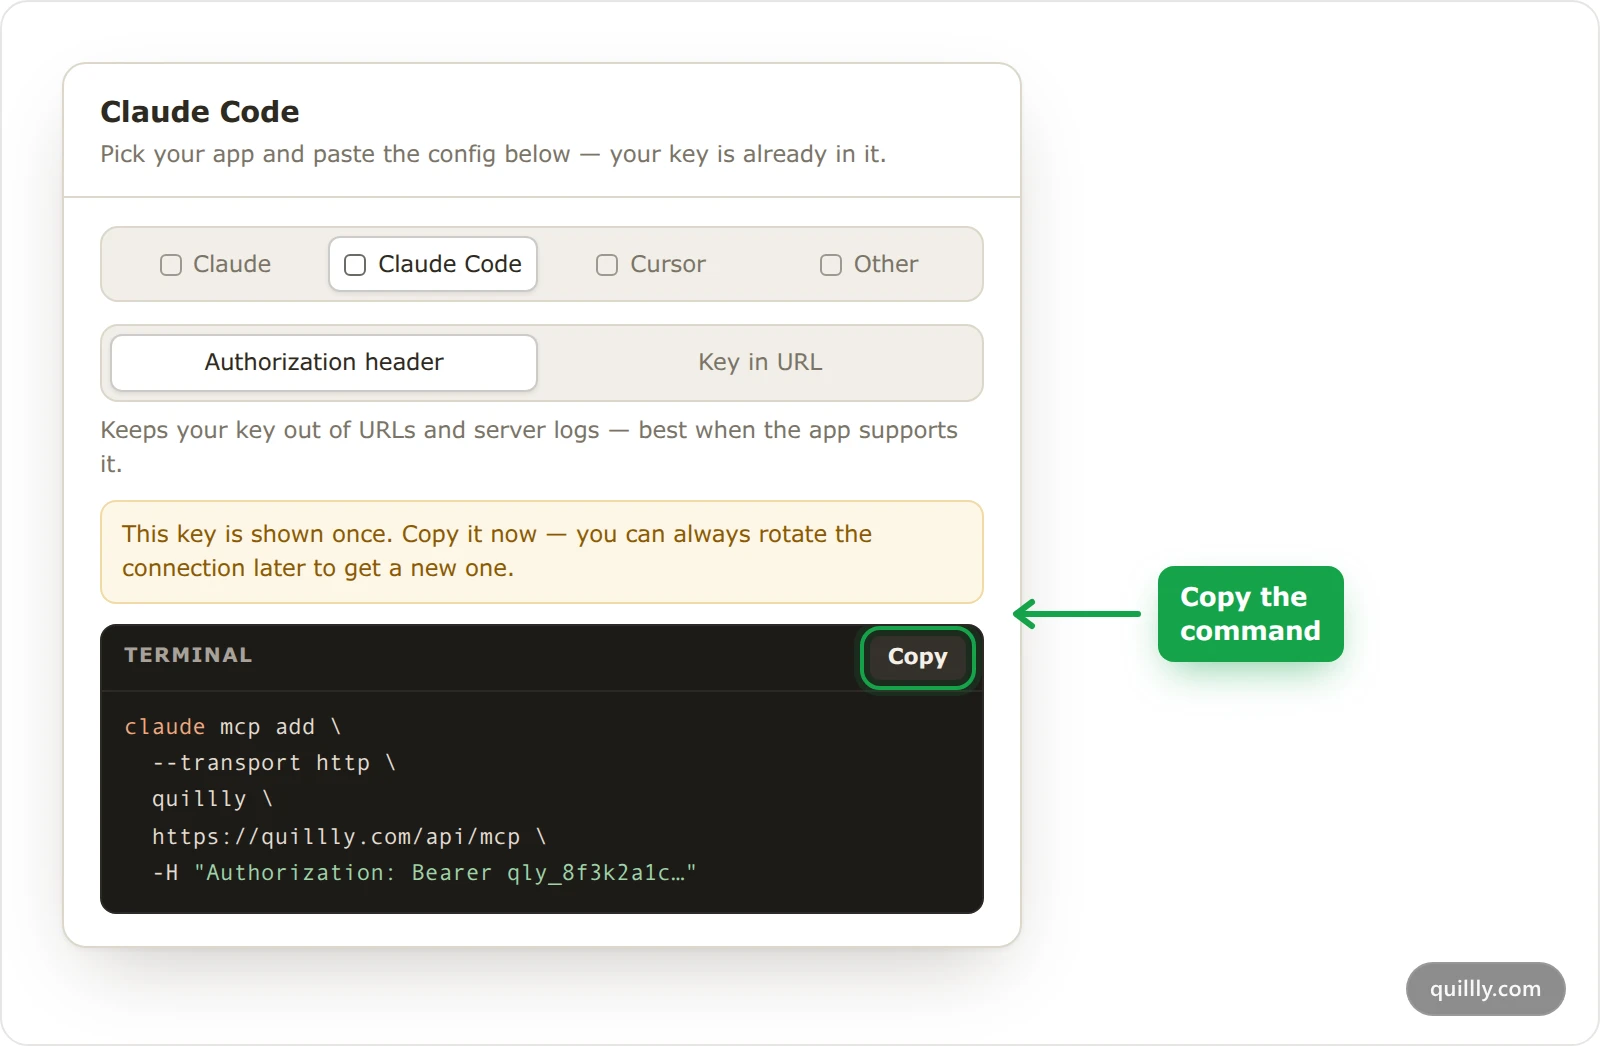Click the app icon beside Cursor label
Screen dimensions: 1600x1046
click(x=607, y=265)
